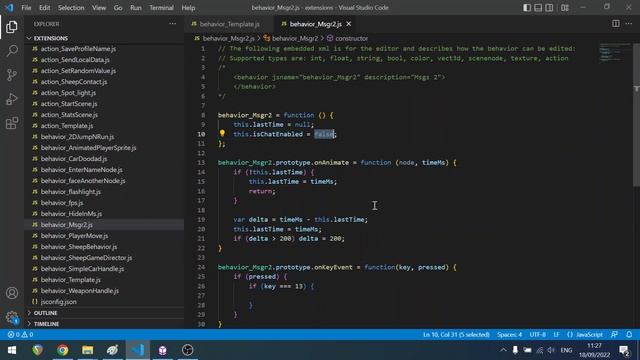The height and width of the screenshot is (360, 640).
Task: Change indentation via Spaces: 4
Action: coord(509,334)
